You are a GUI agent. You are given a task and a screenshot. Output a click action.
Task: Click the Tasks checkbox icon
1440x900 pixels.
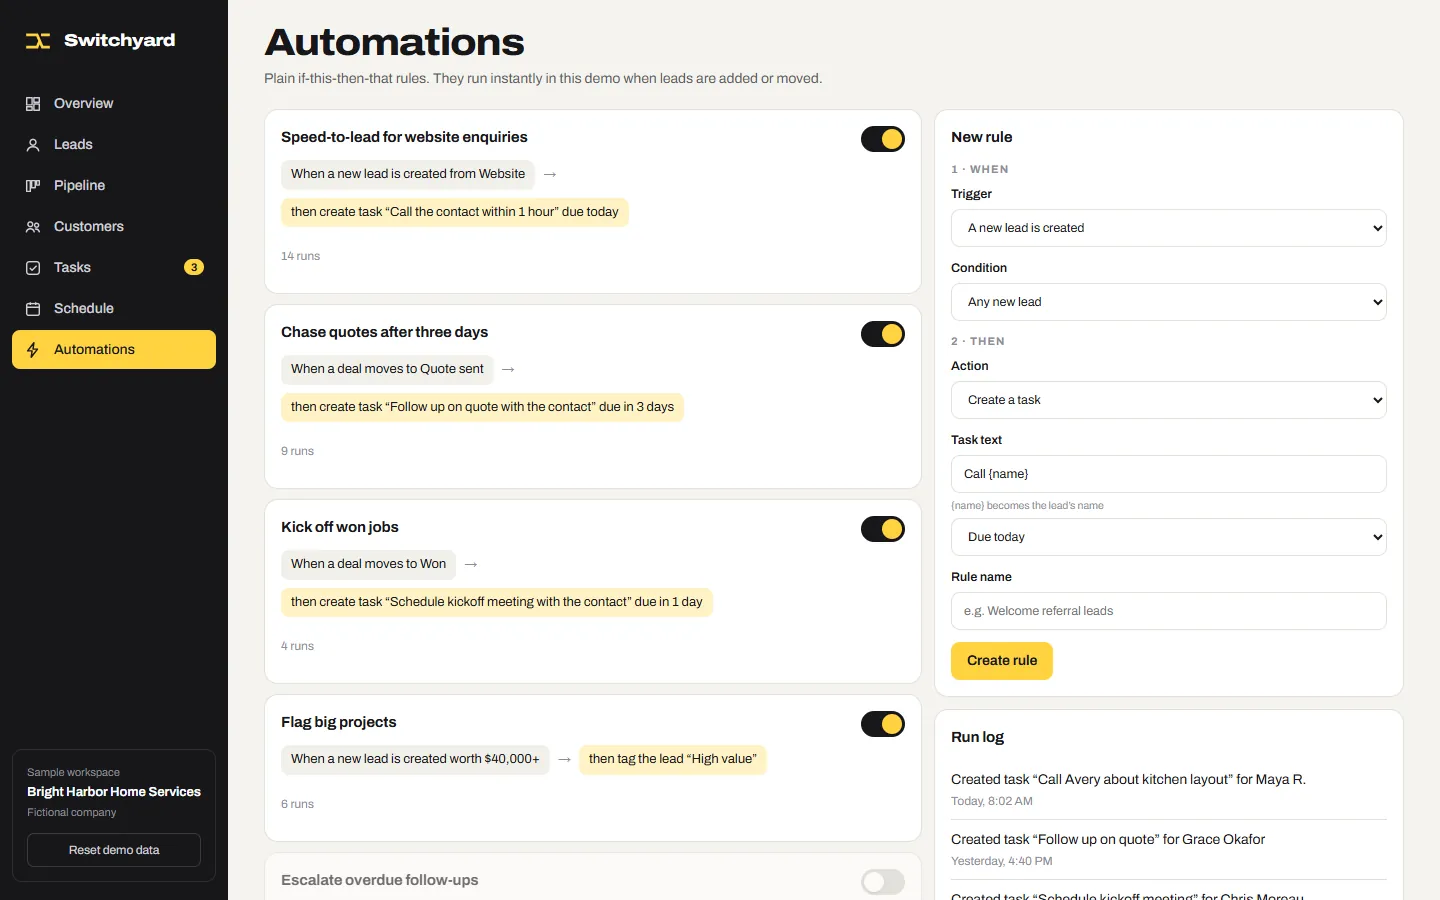click(x=33, y=268)
